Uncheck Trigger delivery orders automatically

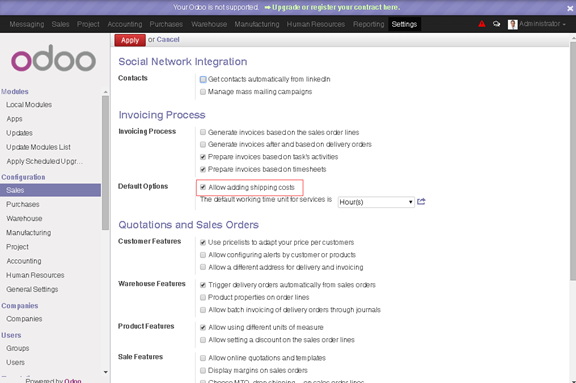pos(203,285)
